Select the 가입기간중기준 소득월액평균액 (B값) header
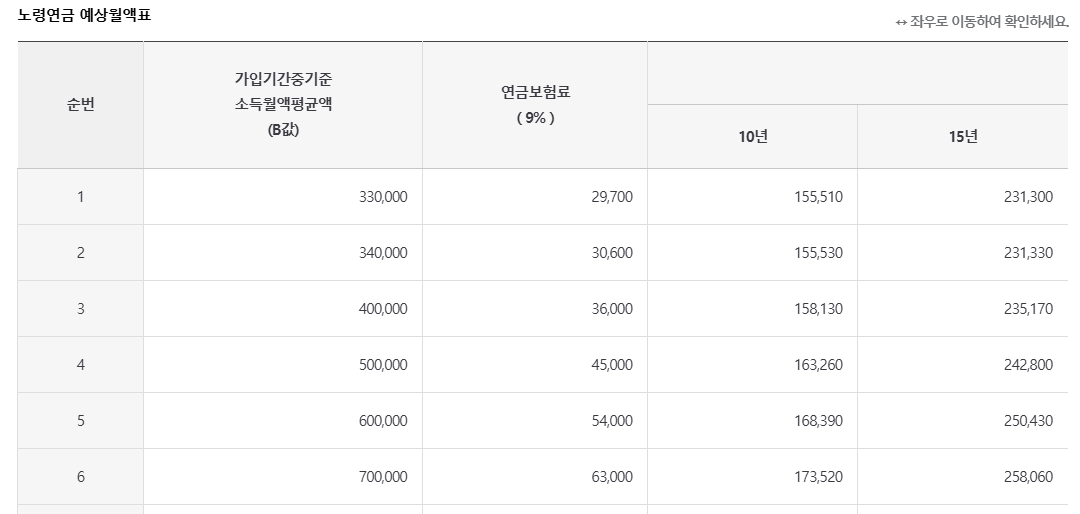The width and height of the screenshot is (1080, 514). [283, 105]
